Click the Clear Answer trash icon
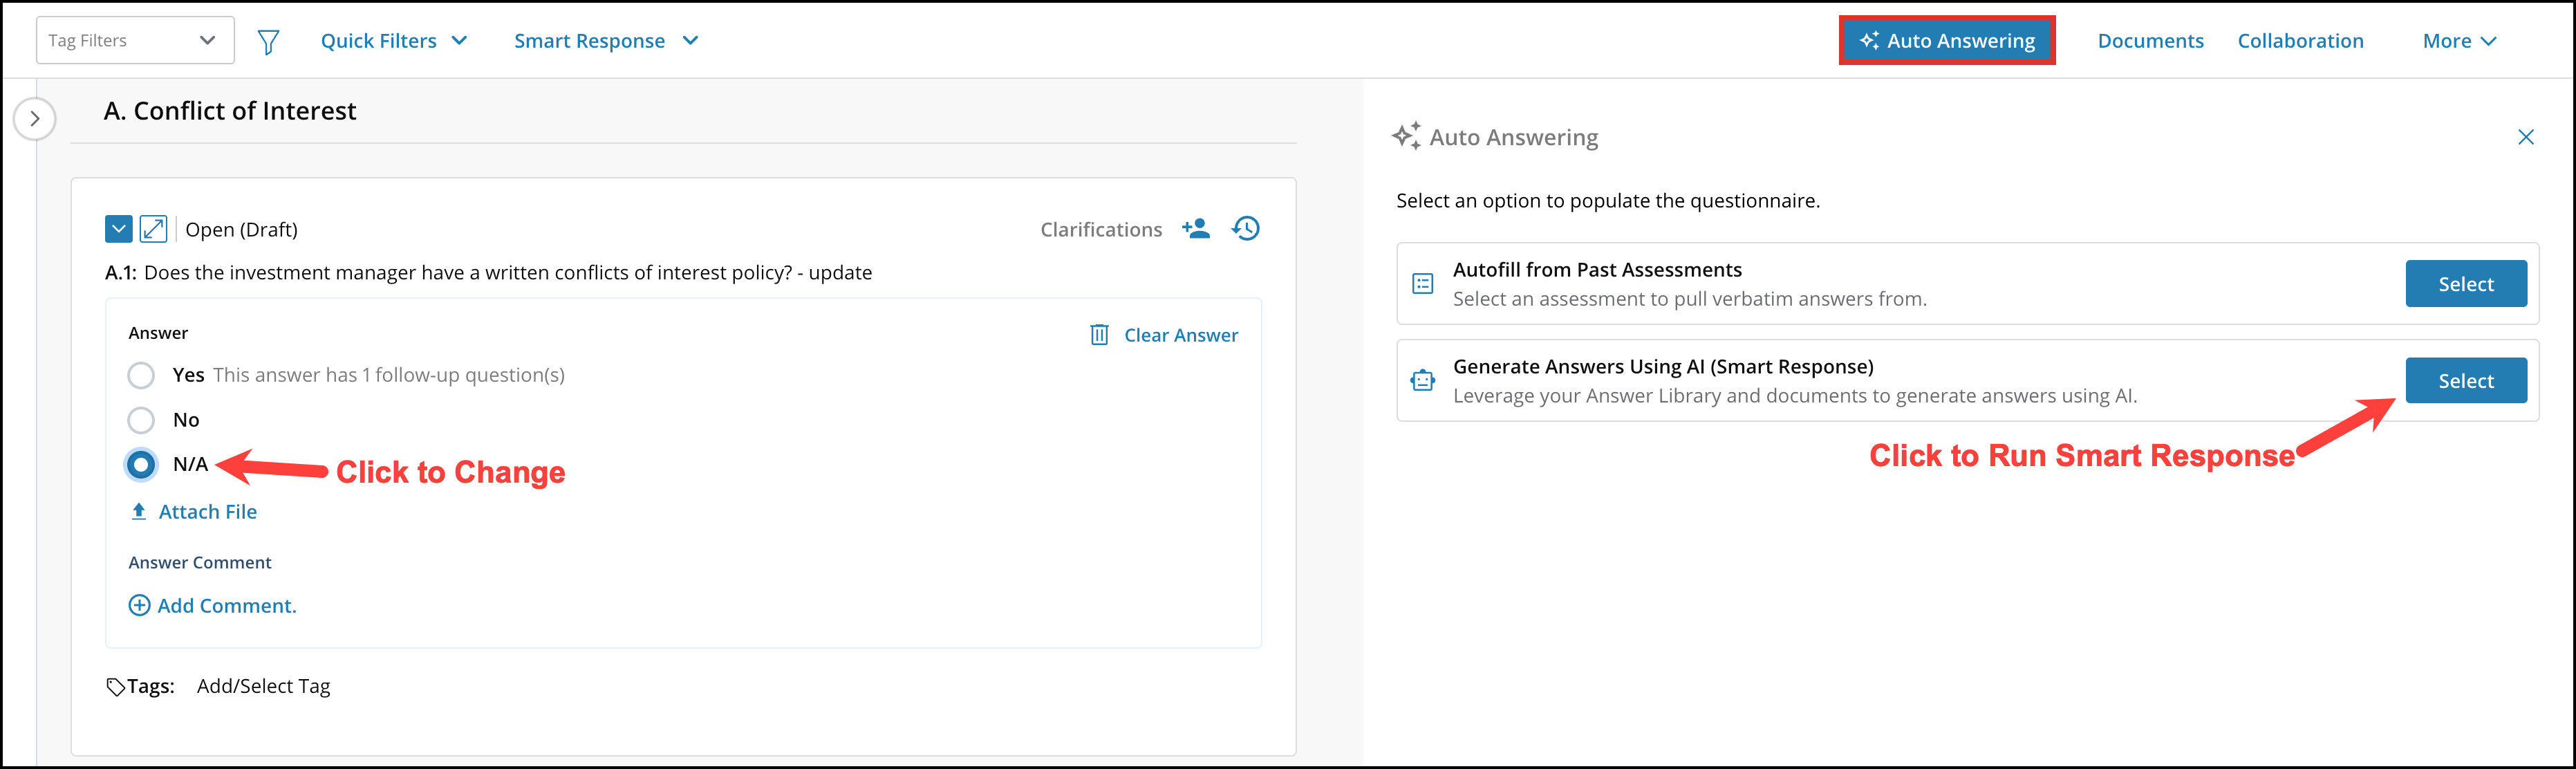The width and height of the screenshot is (2576, 769). [x=1099, y=335]
